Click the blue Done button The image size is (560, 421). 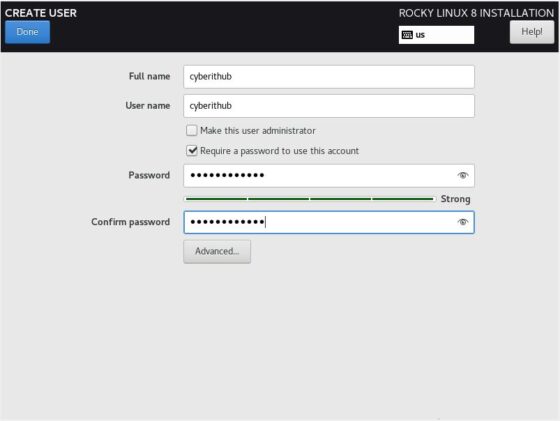point(28,32)
